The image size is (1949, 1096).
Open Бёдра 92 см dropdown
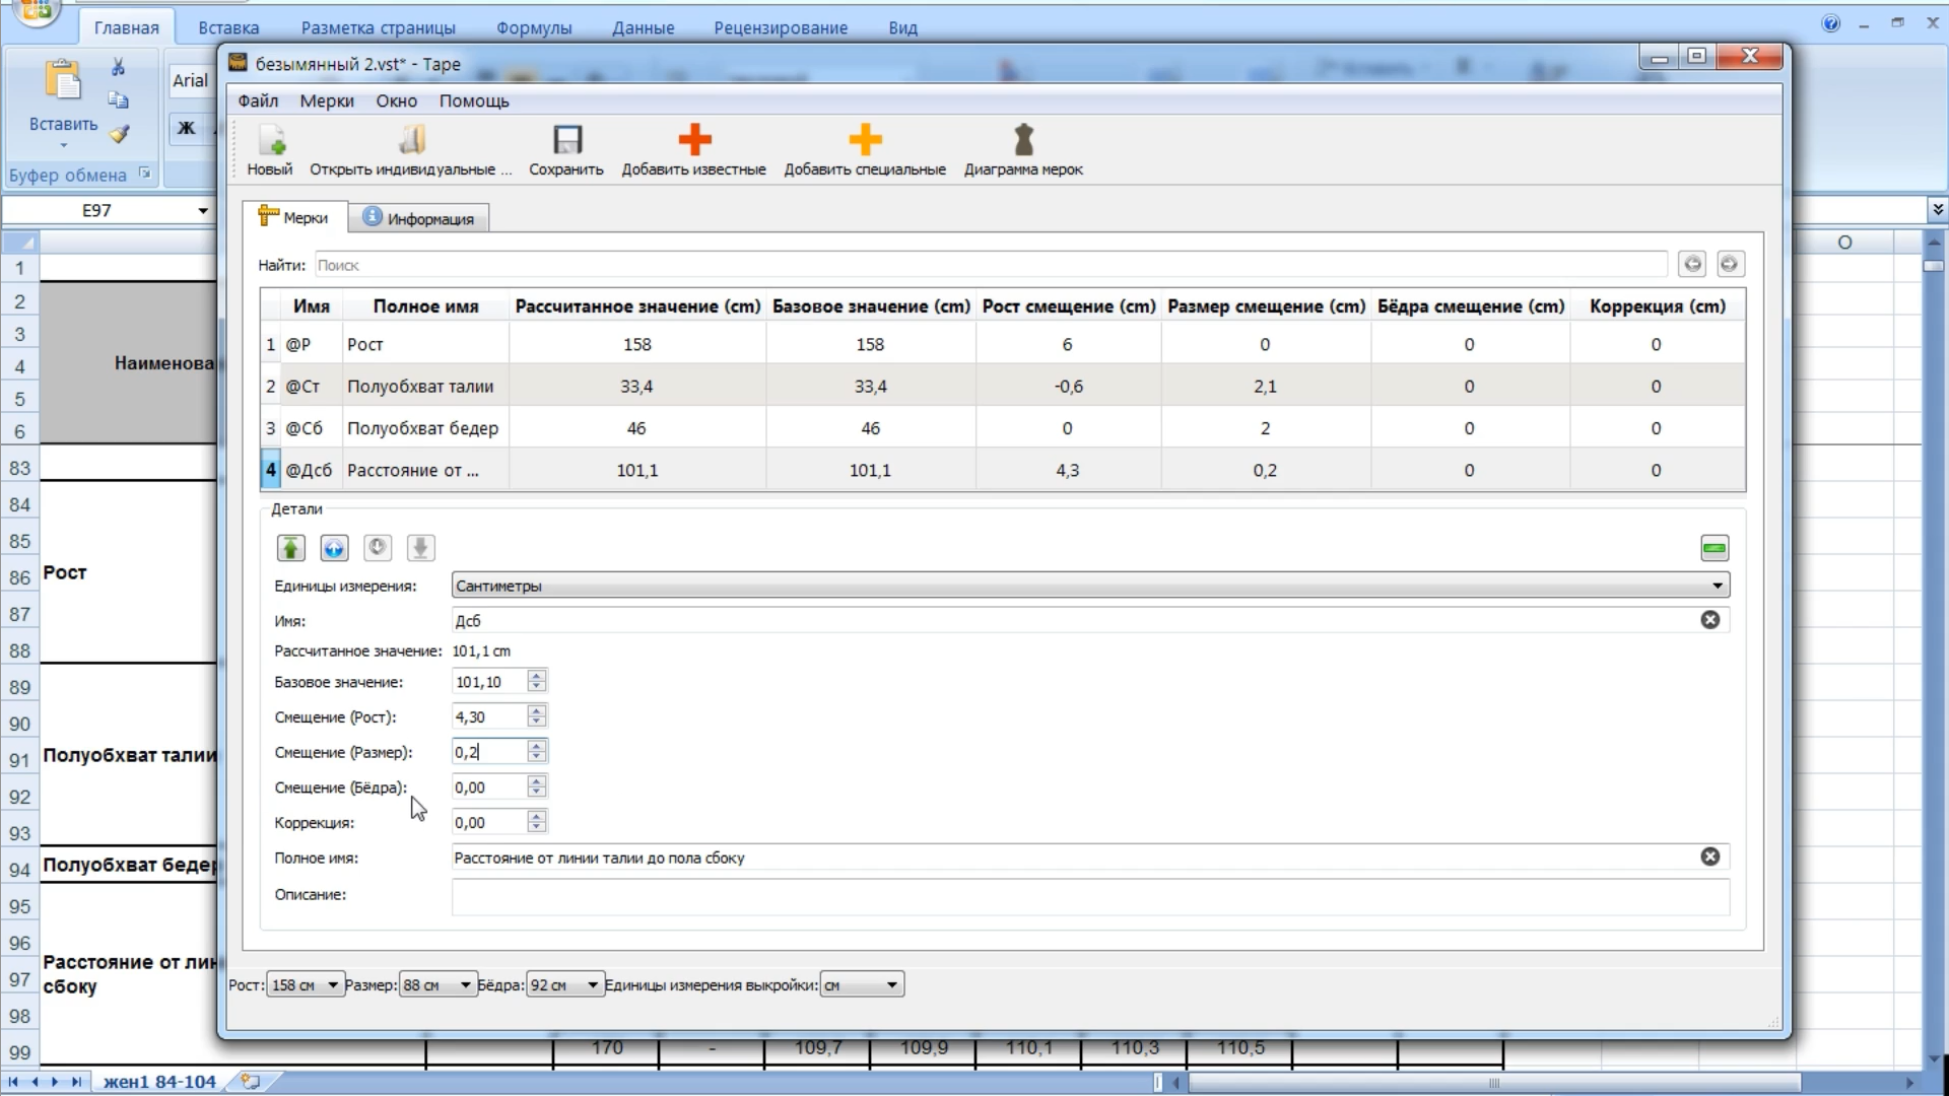(565, 985)
